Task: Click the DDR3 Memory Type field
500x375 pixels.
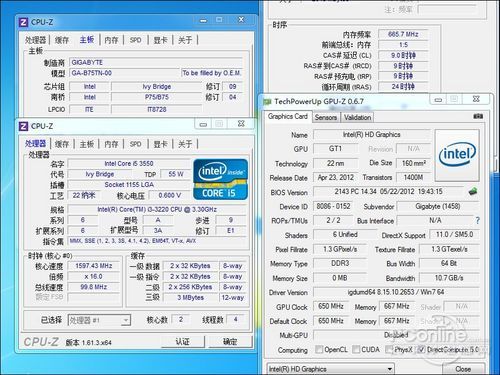Action: [340, 263]
